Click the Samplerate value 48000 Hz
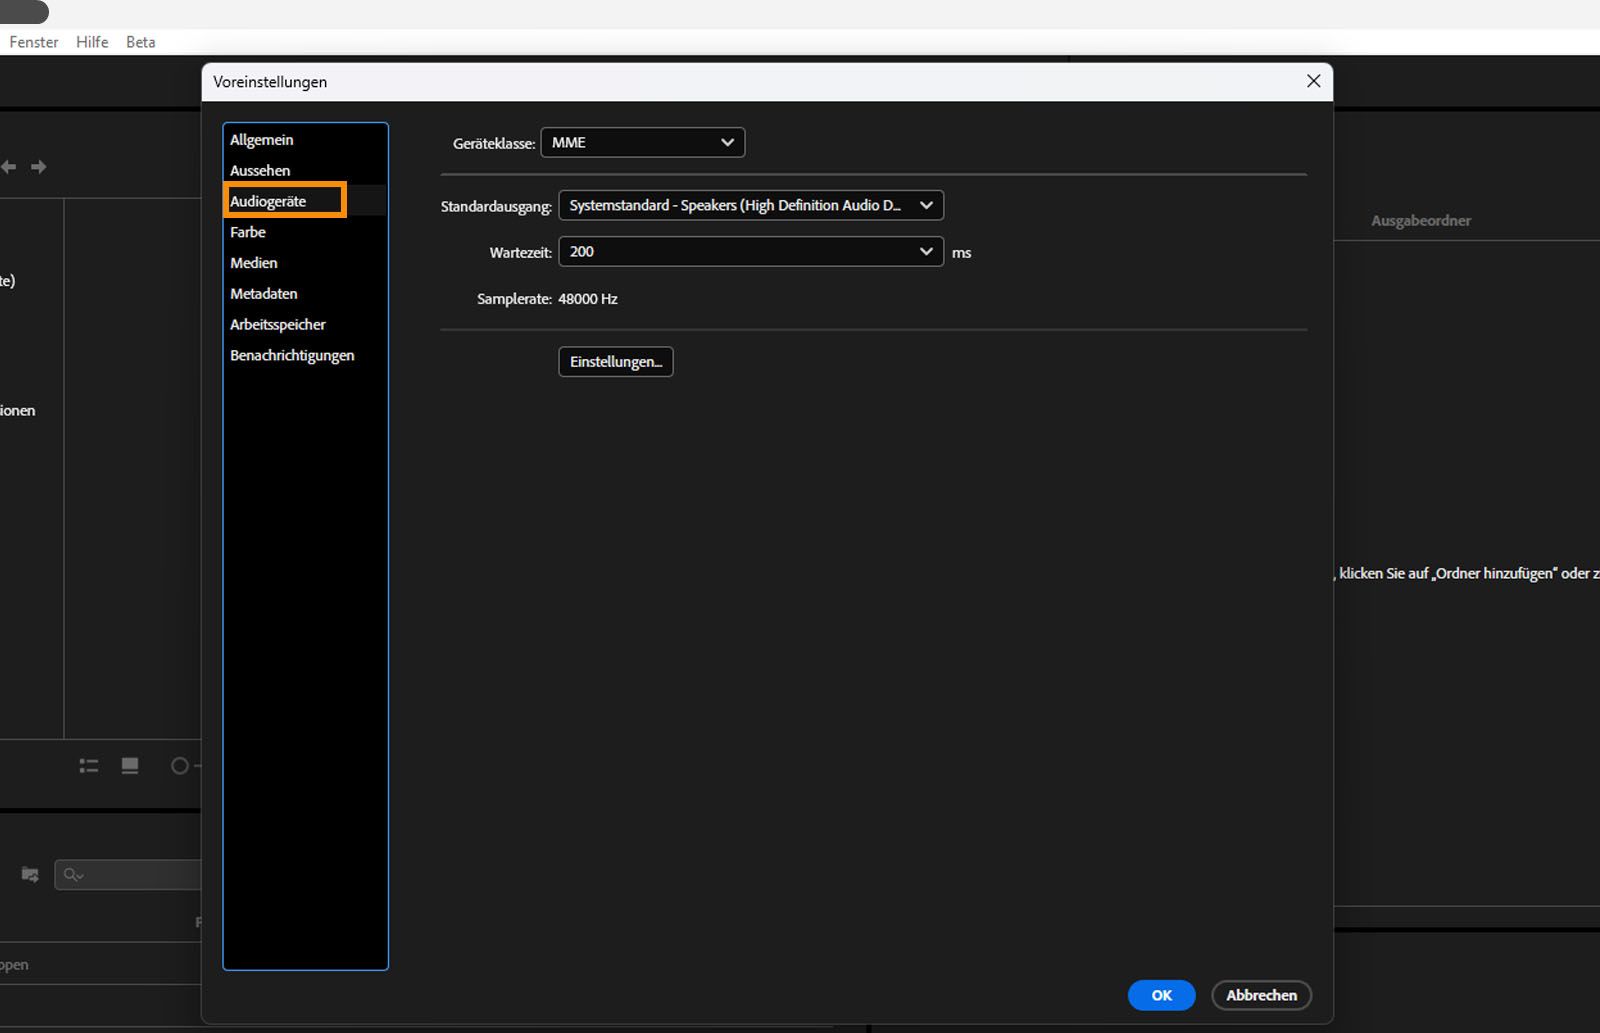 coord(588,299)
